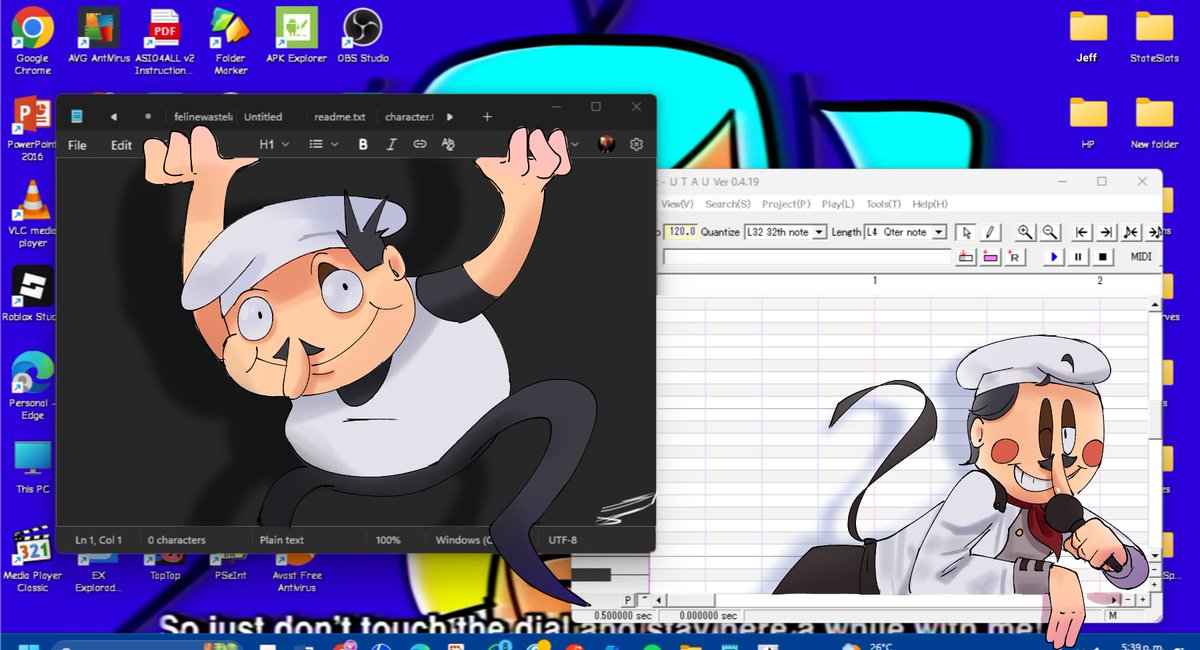The height and width of the screenshot is (650, 1200).
Task: Open the File menu in Notepad
Action: pos(77,145)
